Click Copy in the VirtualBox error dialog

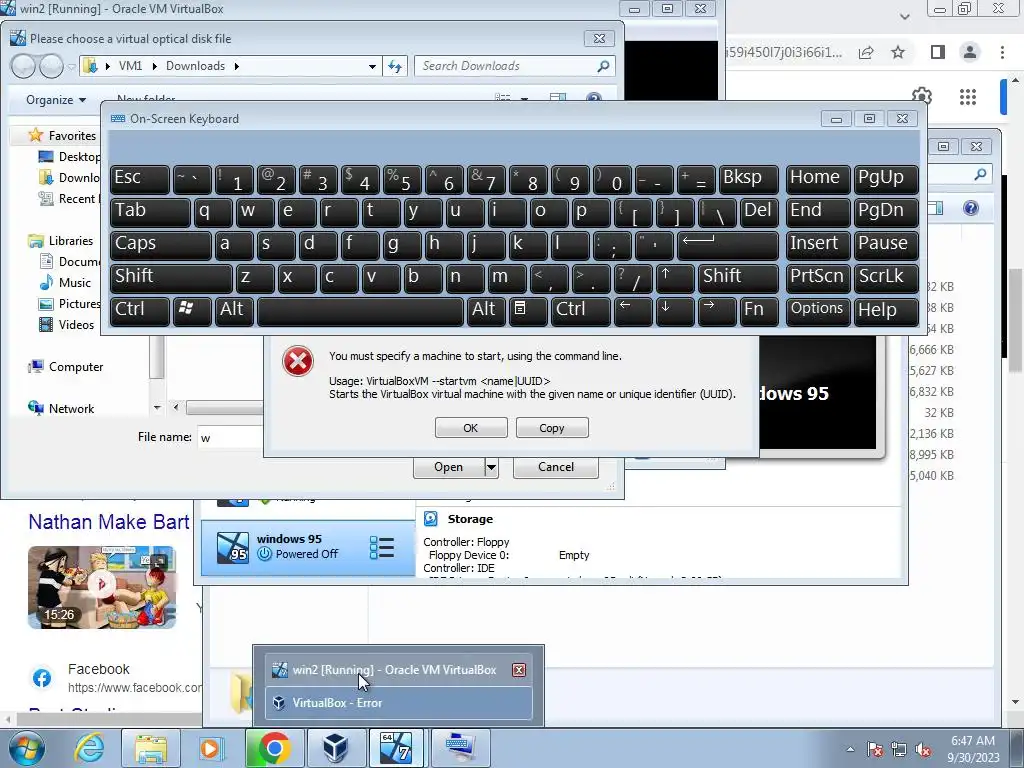pos(552,428)
